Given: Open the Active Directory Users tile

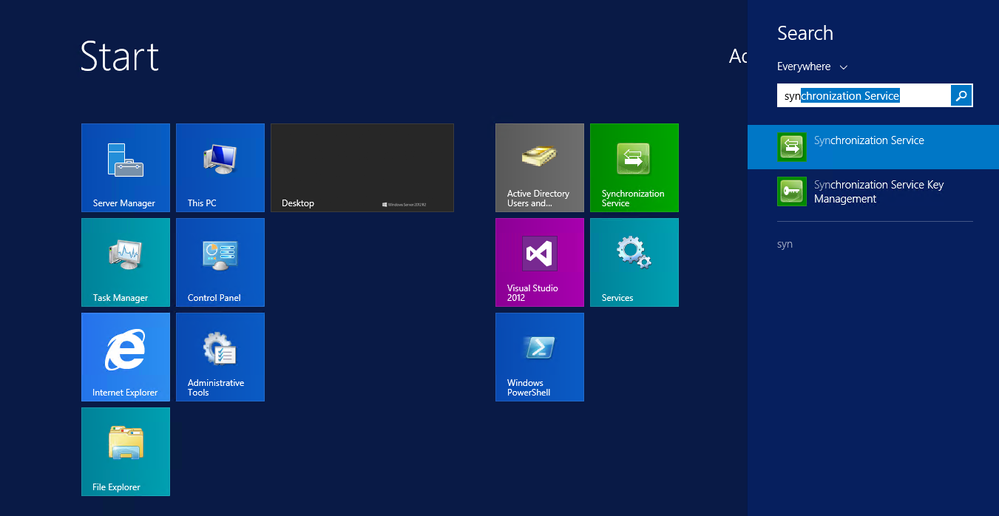Looking at the screenshot, I should (x=540, y=168).
